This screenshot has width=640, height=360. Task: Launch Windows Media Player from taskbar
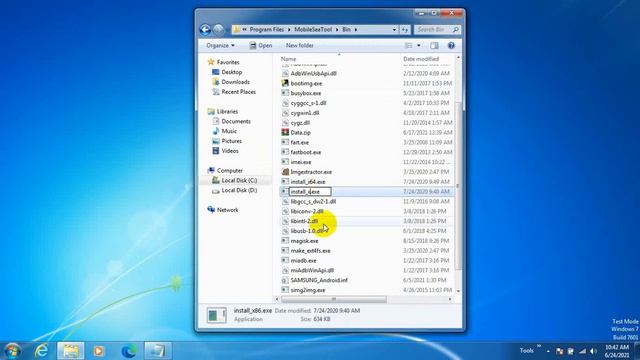point(98,351)
